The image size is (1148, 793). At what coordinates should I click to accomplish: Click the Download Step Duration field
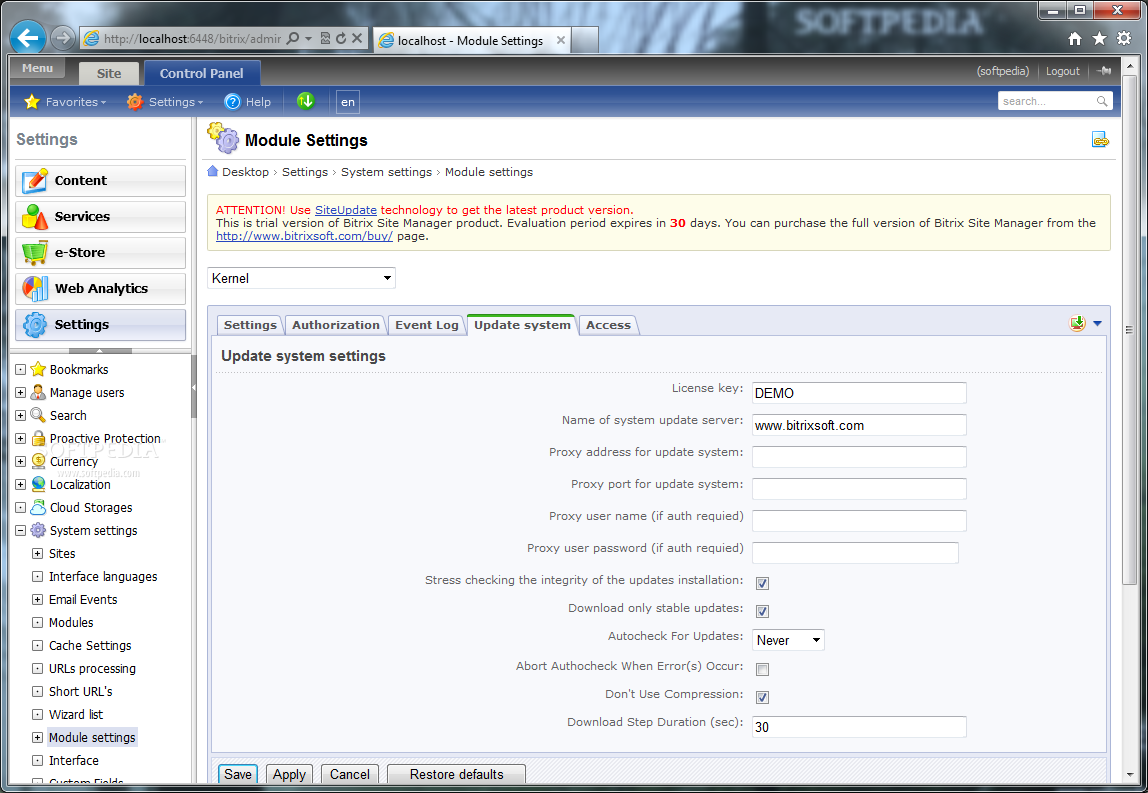pos(859,727)
